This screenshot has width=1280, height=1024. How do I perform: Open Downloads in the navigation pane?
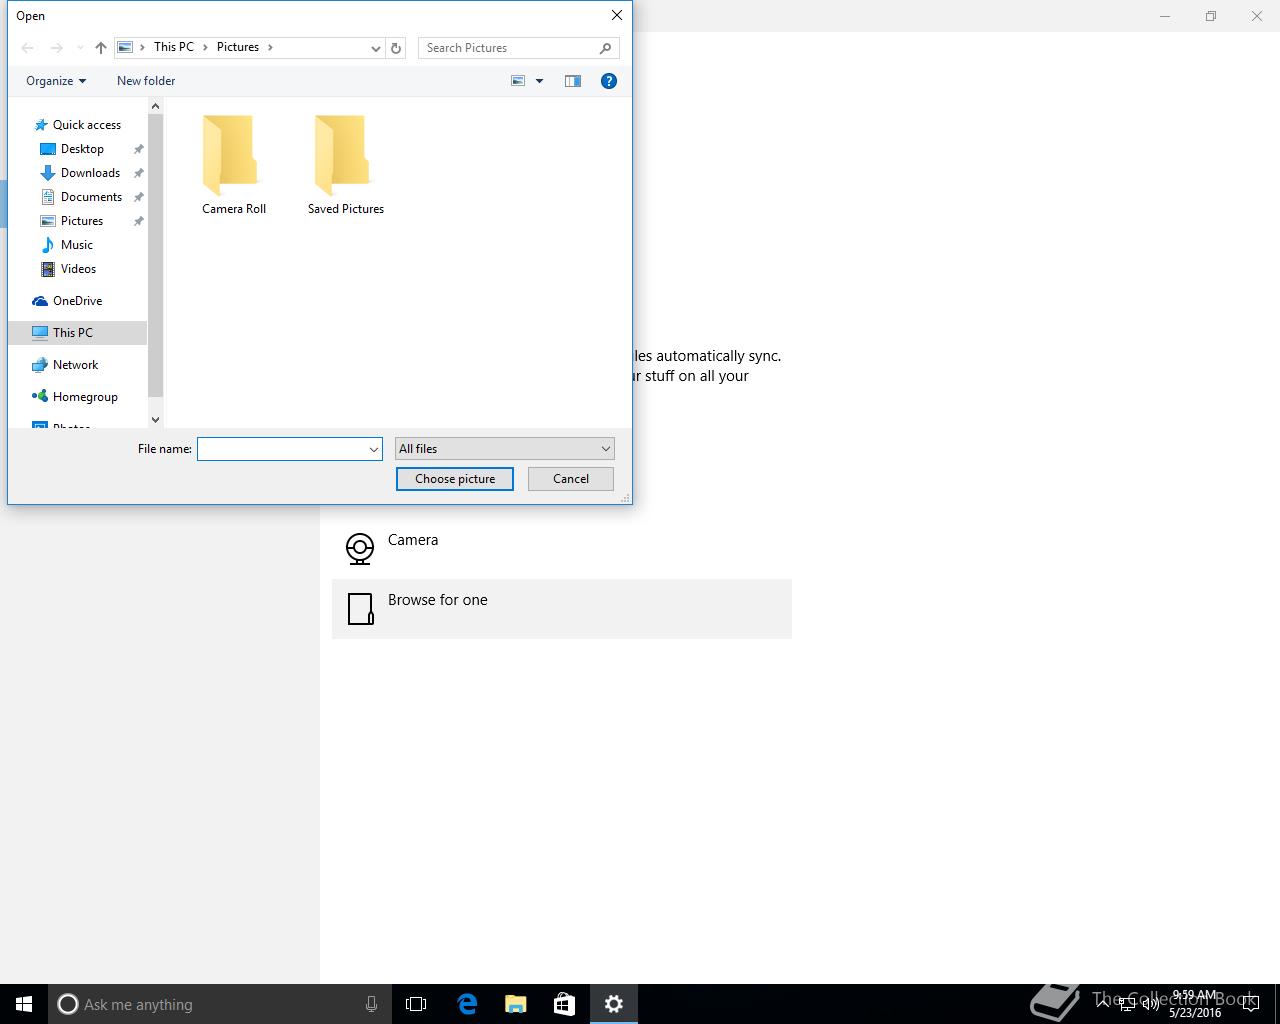pyautogui.click(x=90, y=173)
